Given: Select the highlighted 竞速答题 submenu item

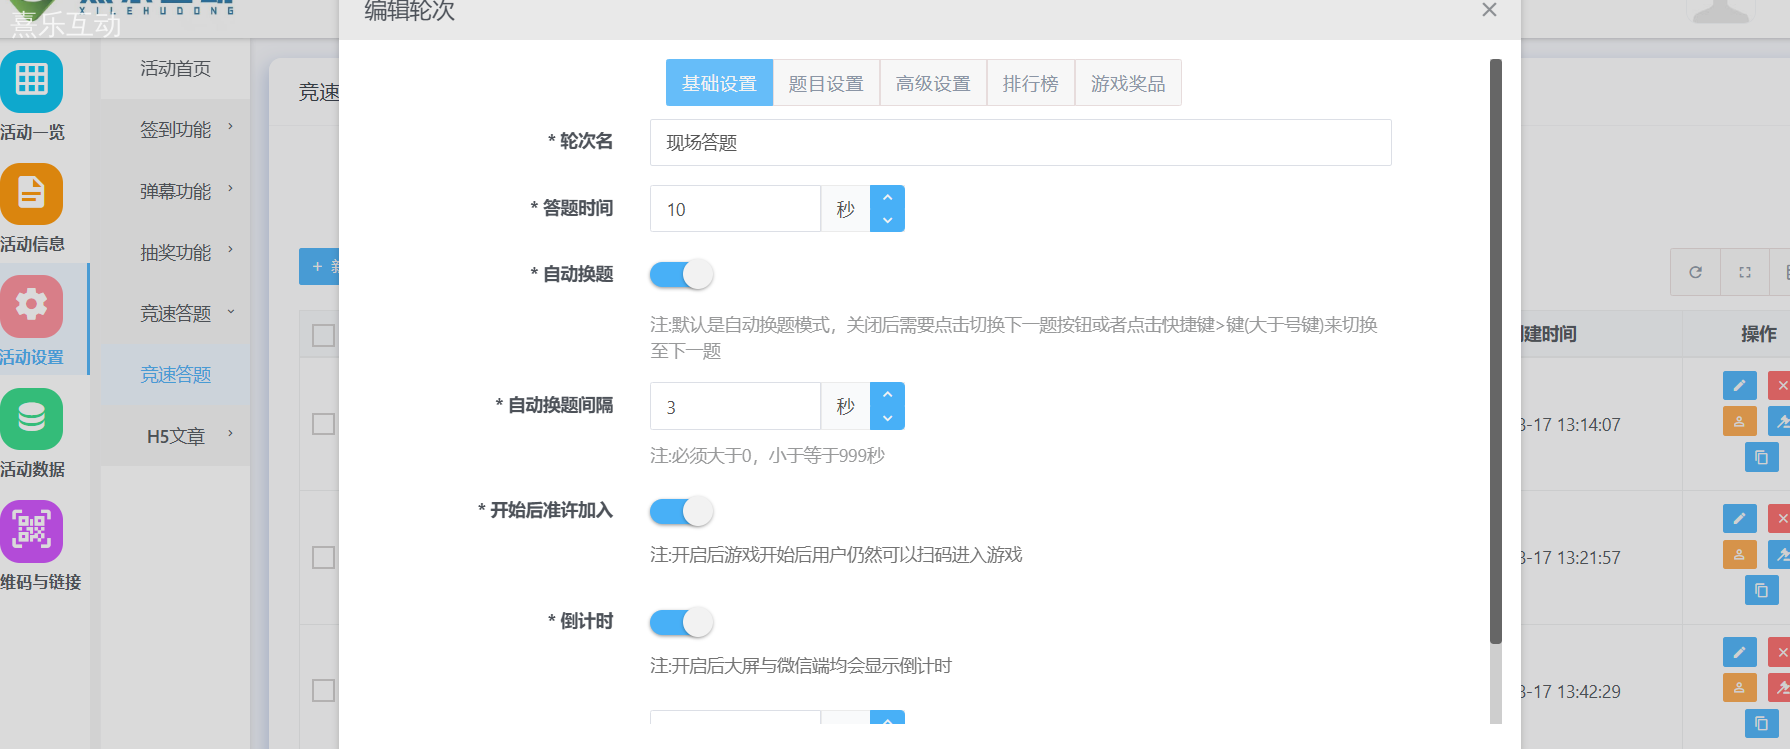Looking at the screenshot, I should pyautogui.click(x=175, y=375).
